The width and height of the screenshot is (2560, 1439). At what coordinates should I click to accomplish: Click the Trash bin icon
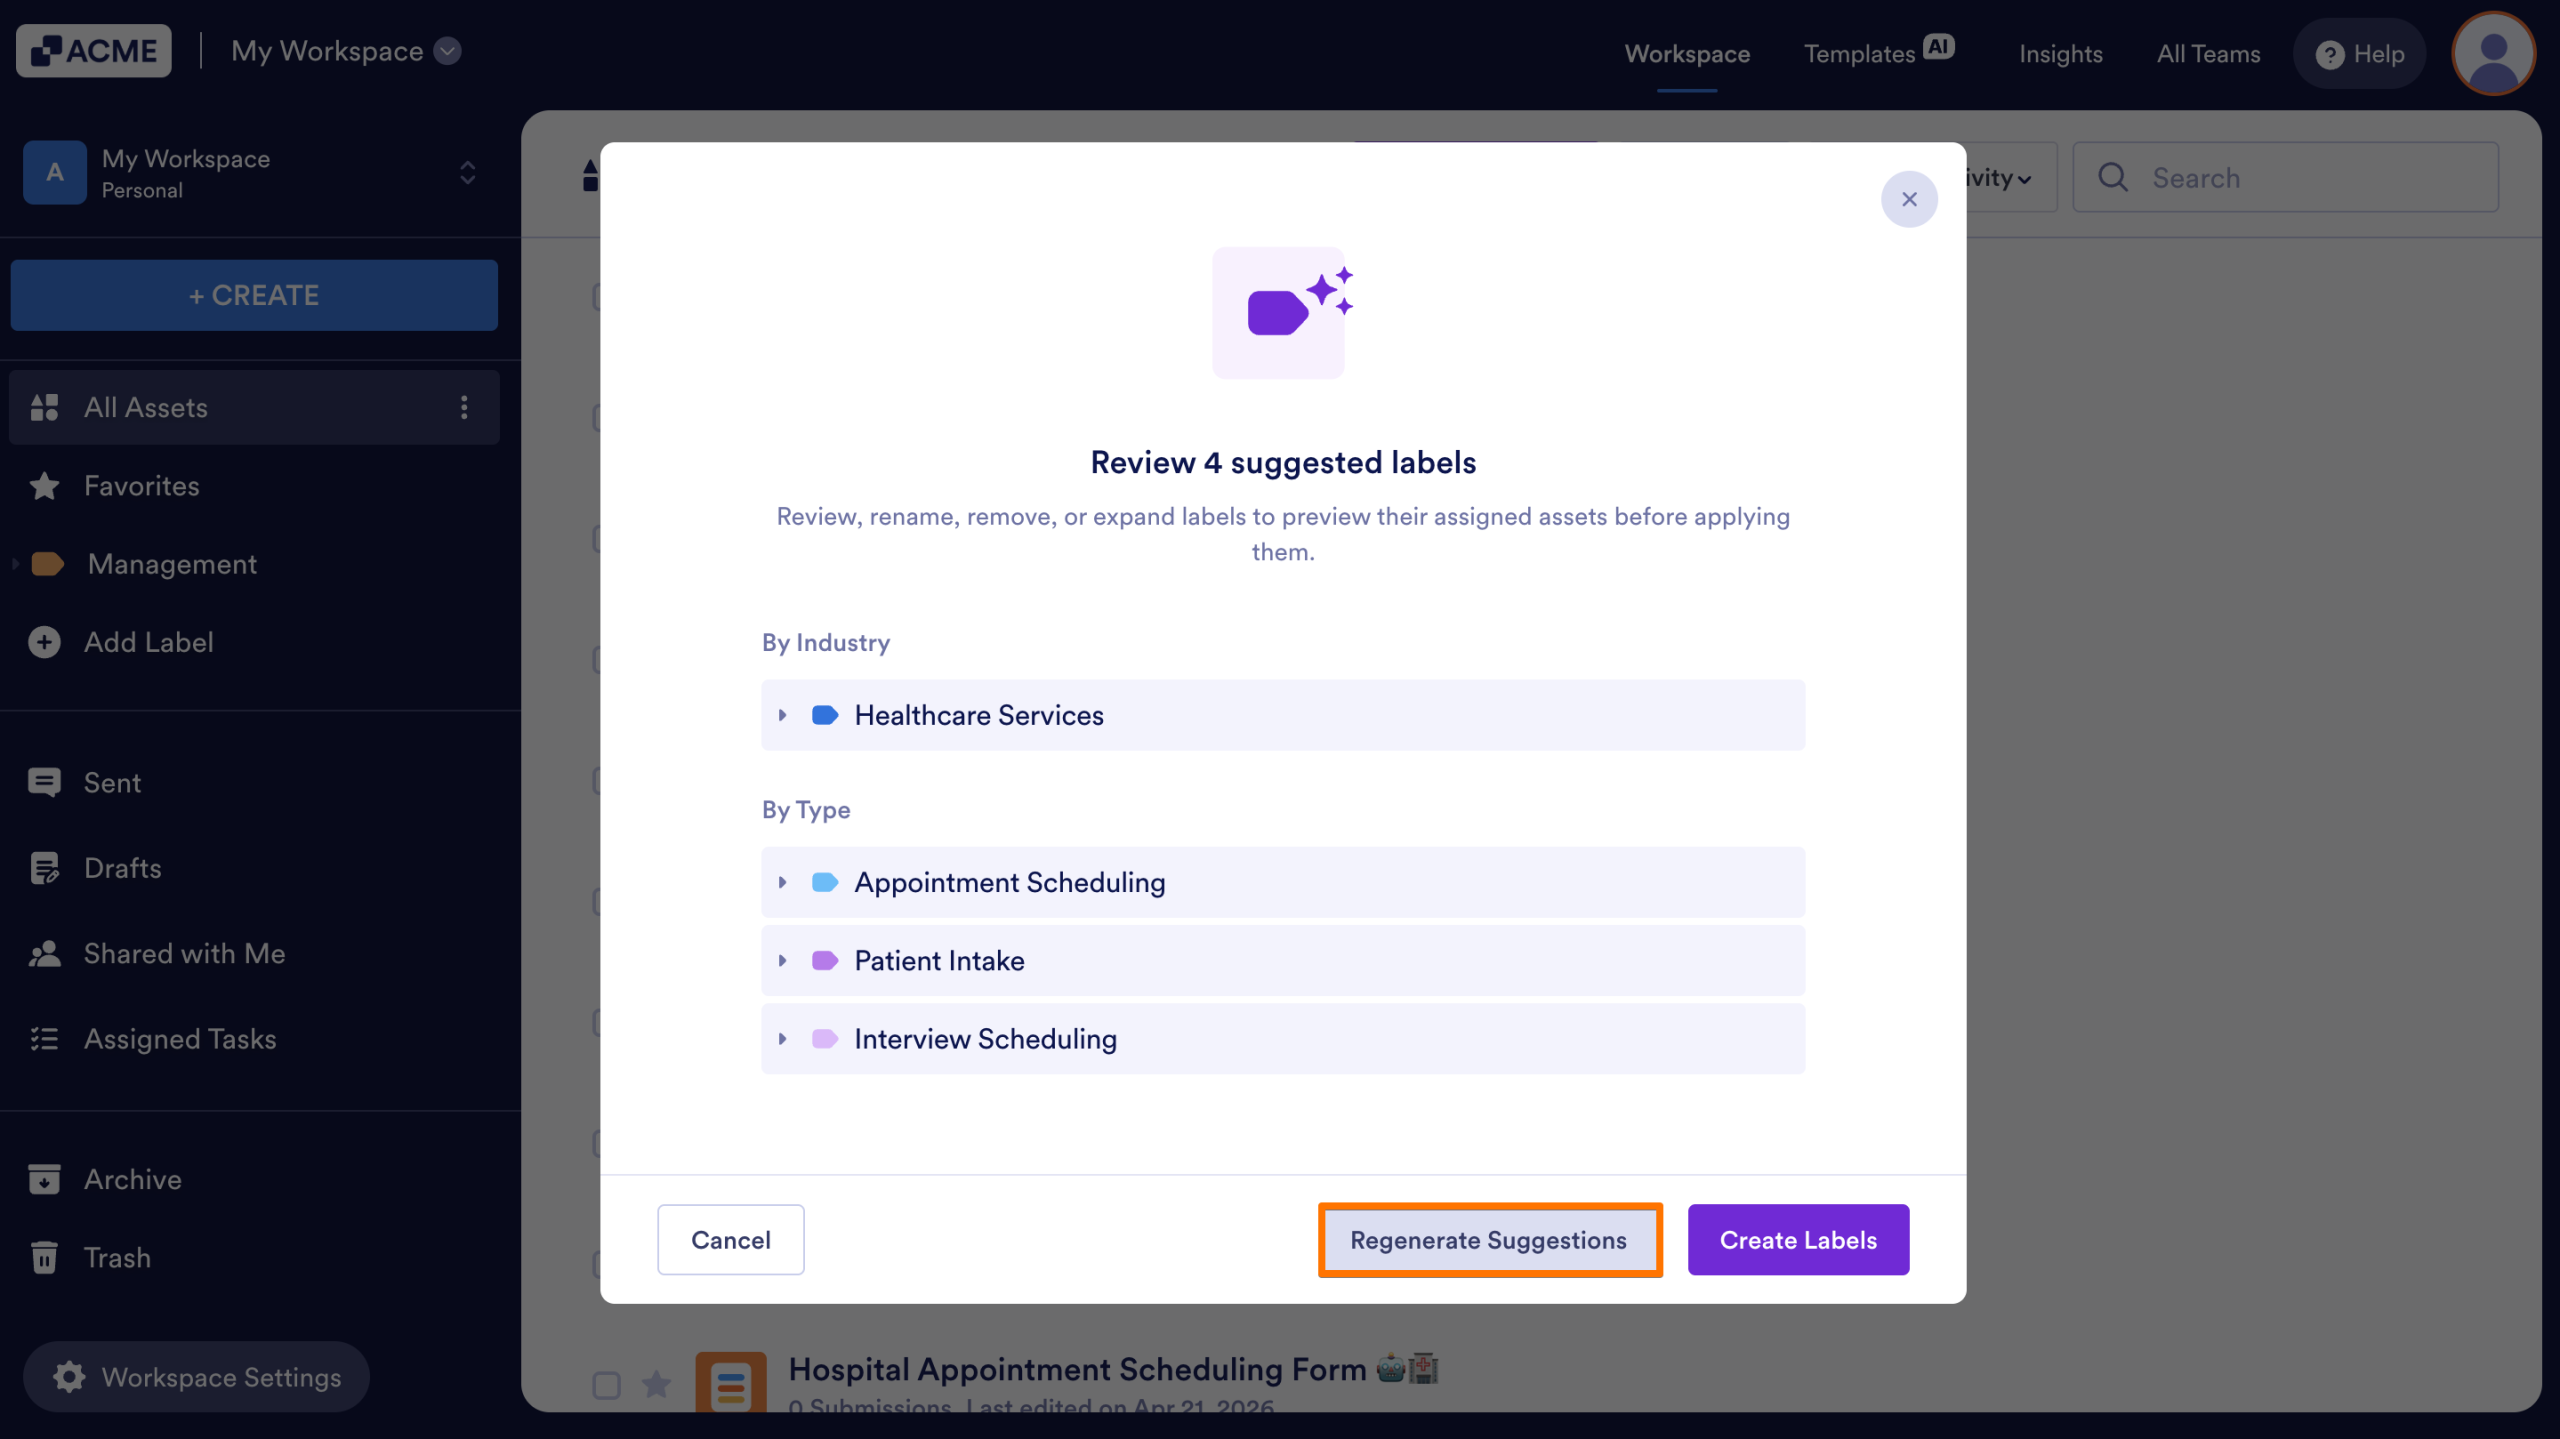point(44,1257)
